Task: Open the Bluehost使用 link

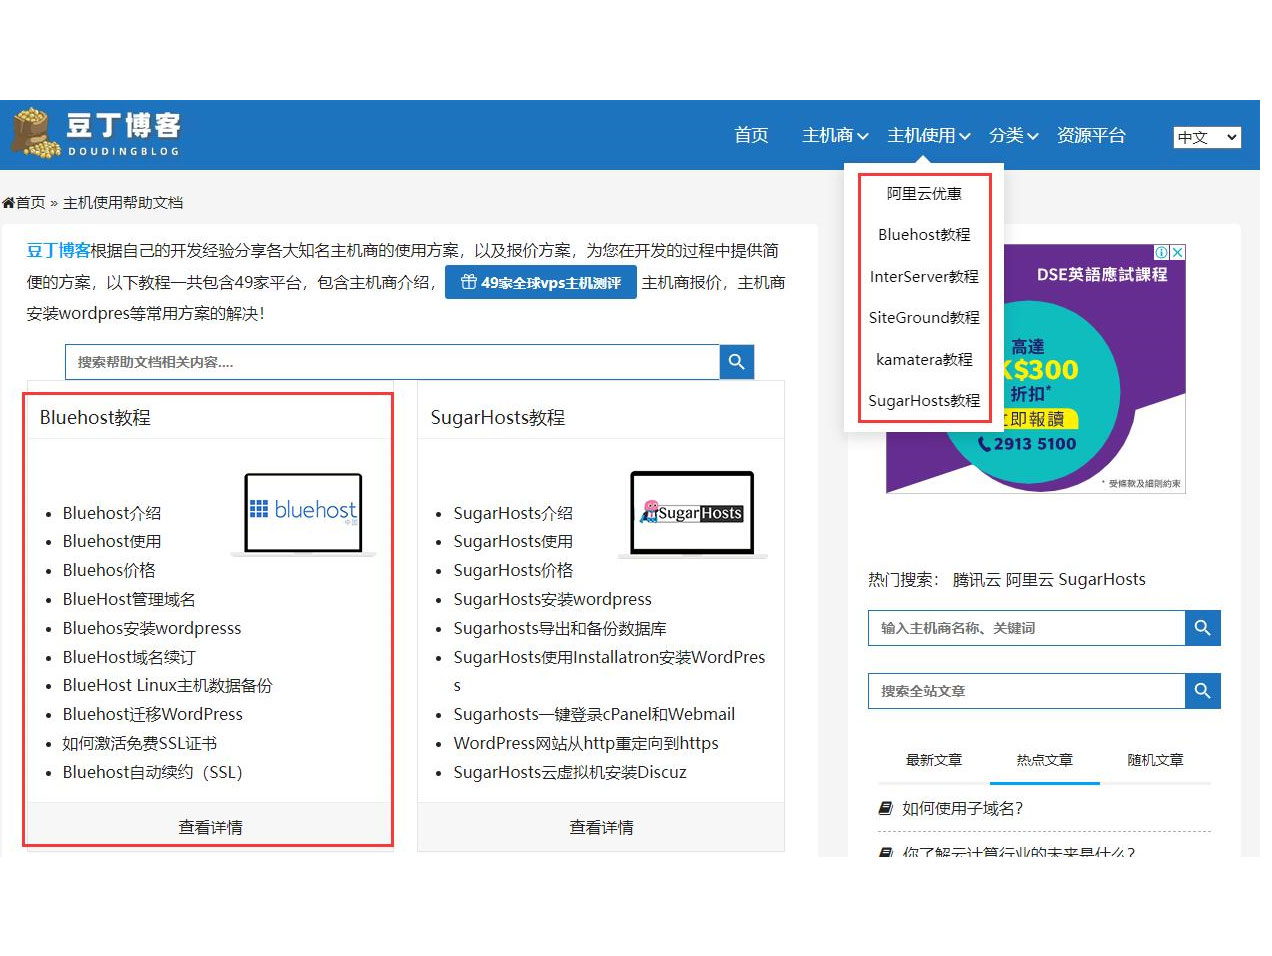Action: click(x=112, y=541)
